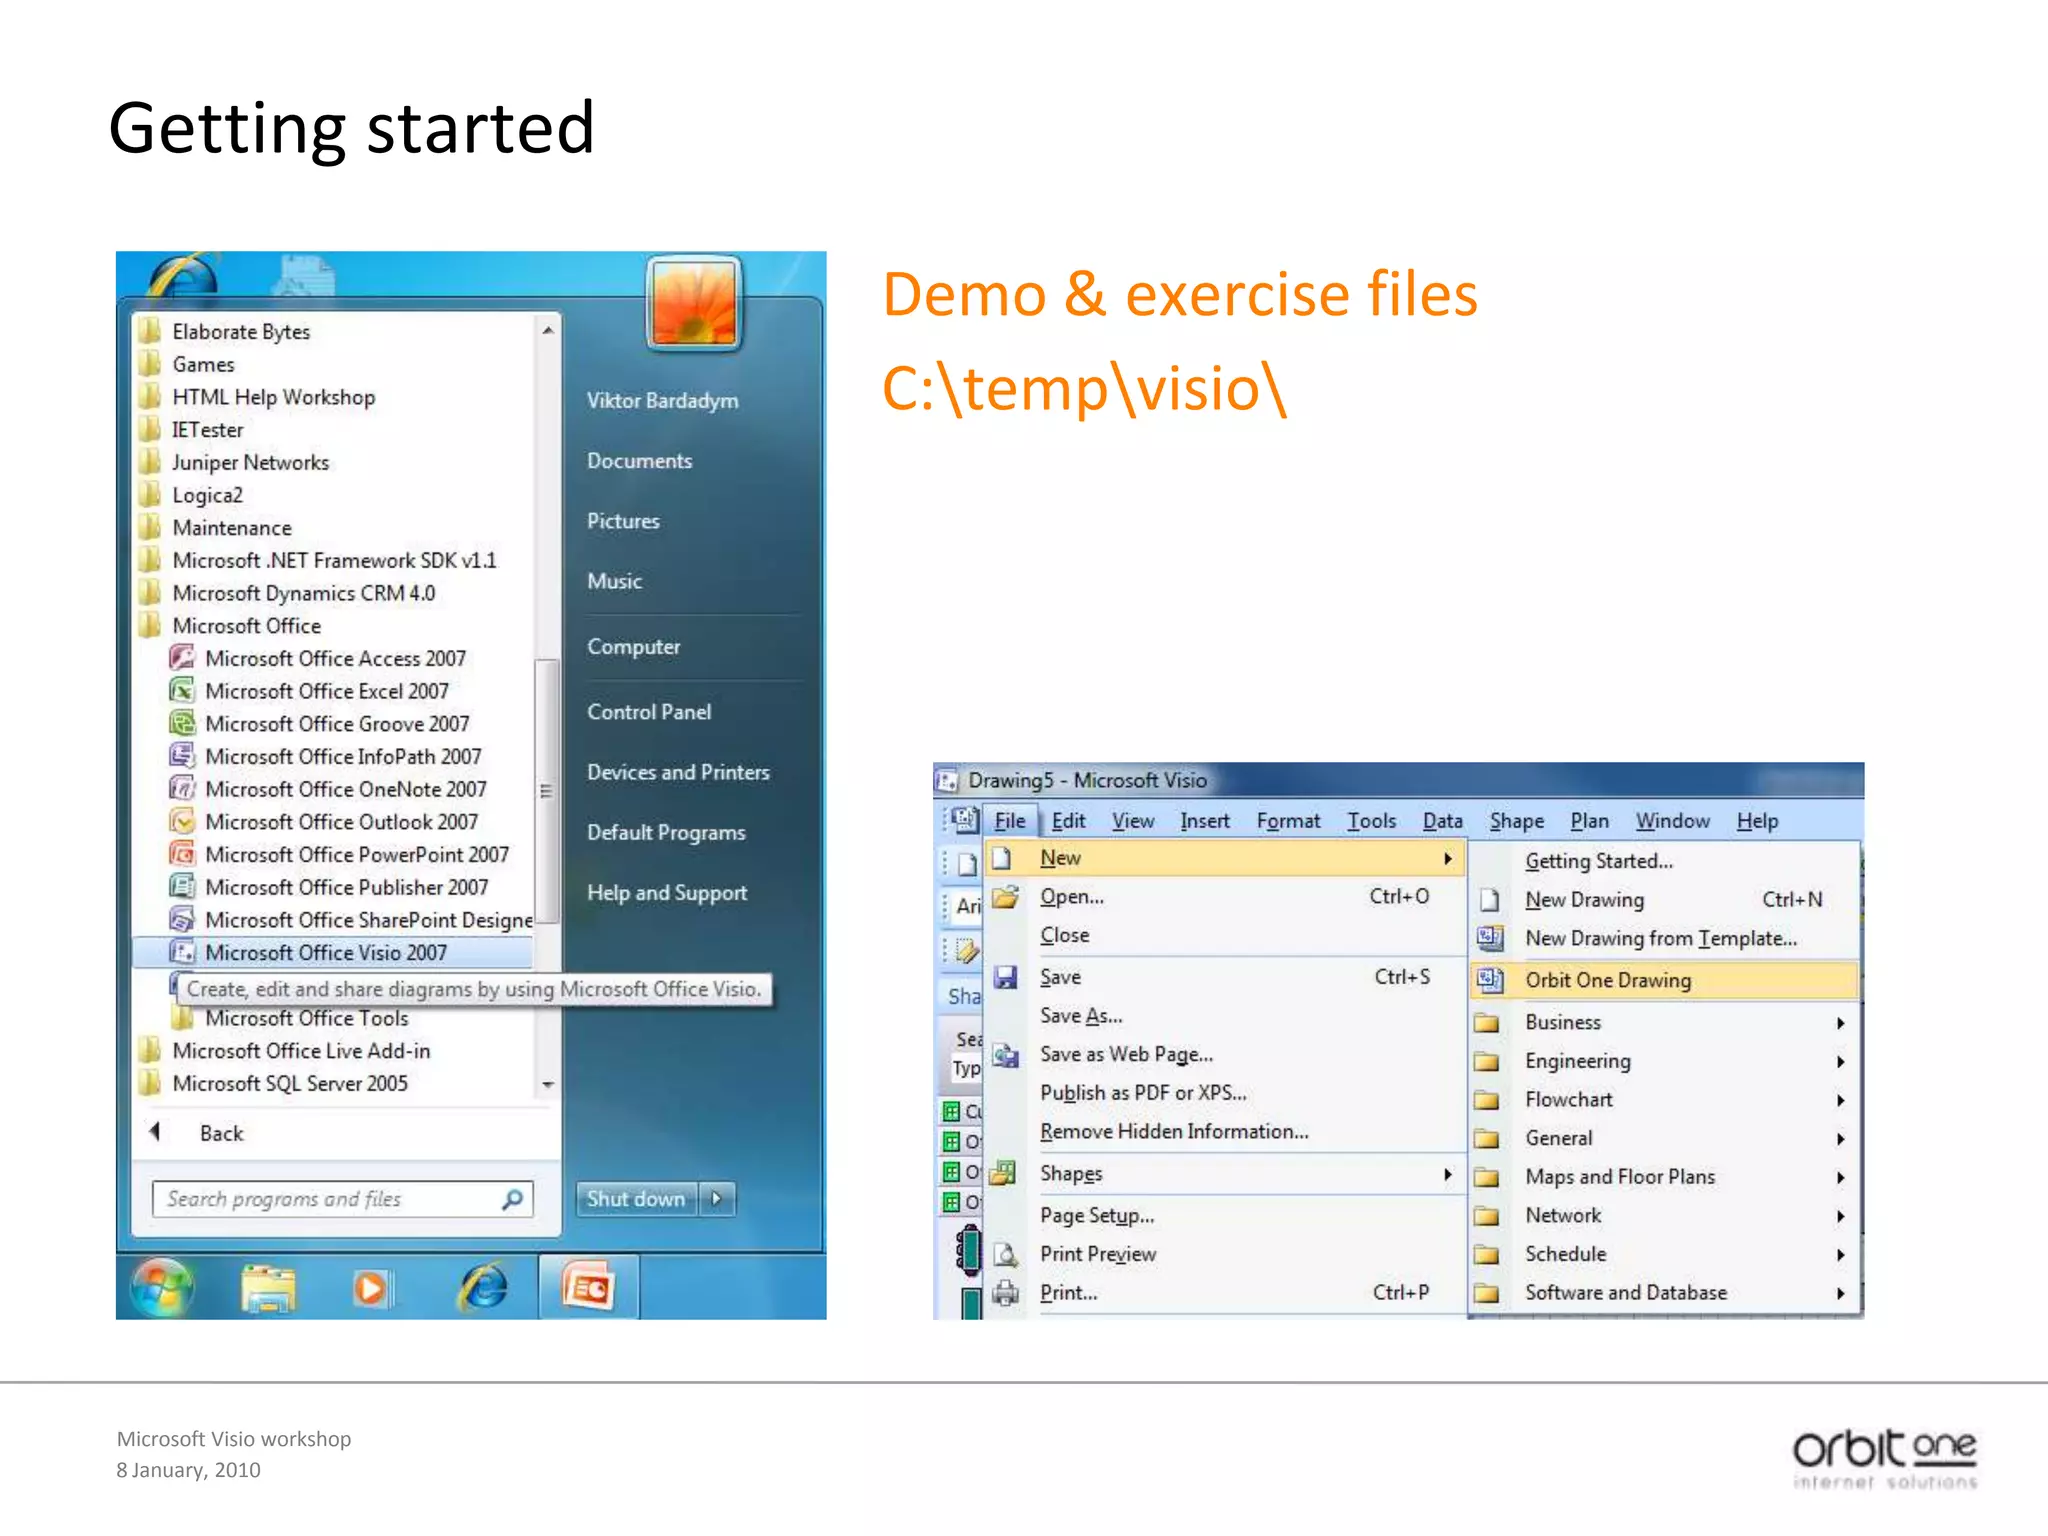The image size is (2048, 1536).
Task: Click the programs list scrollbar up arrow
Action: point(547,329)
